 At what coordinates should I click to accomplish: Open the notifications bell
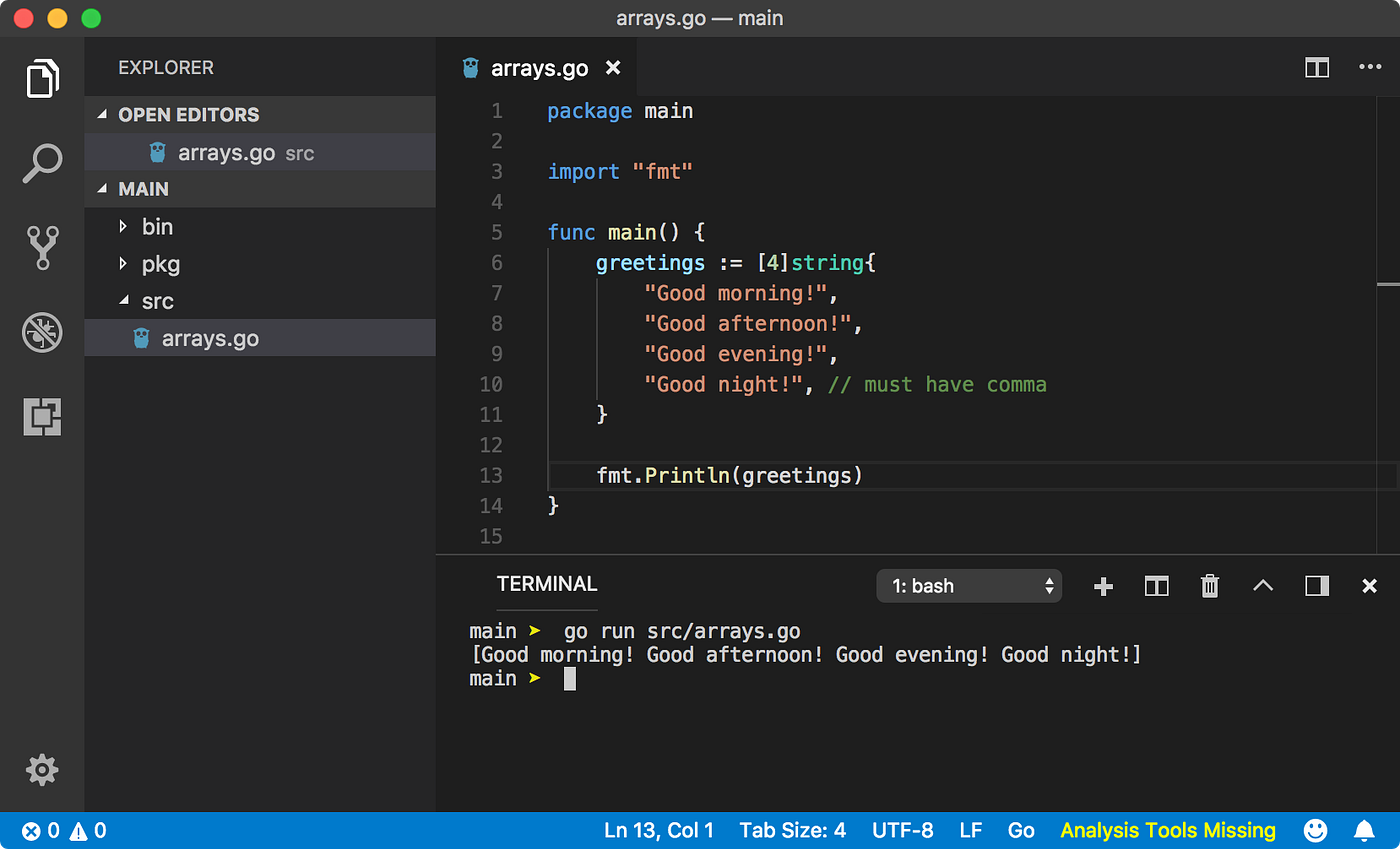1364,830
